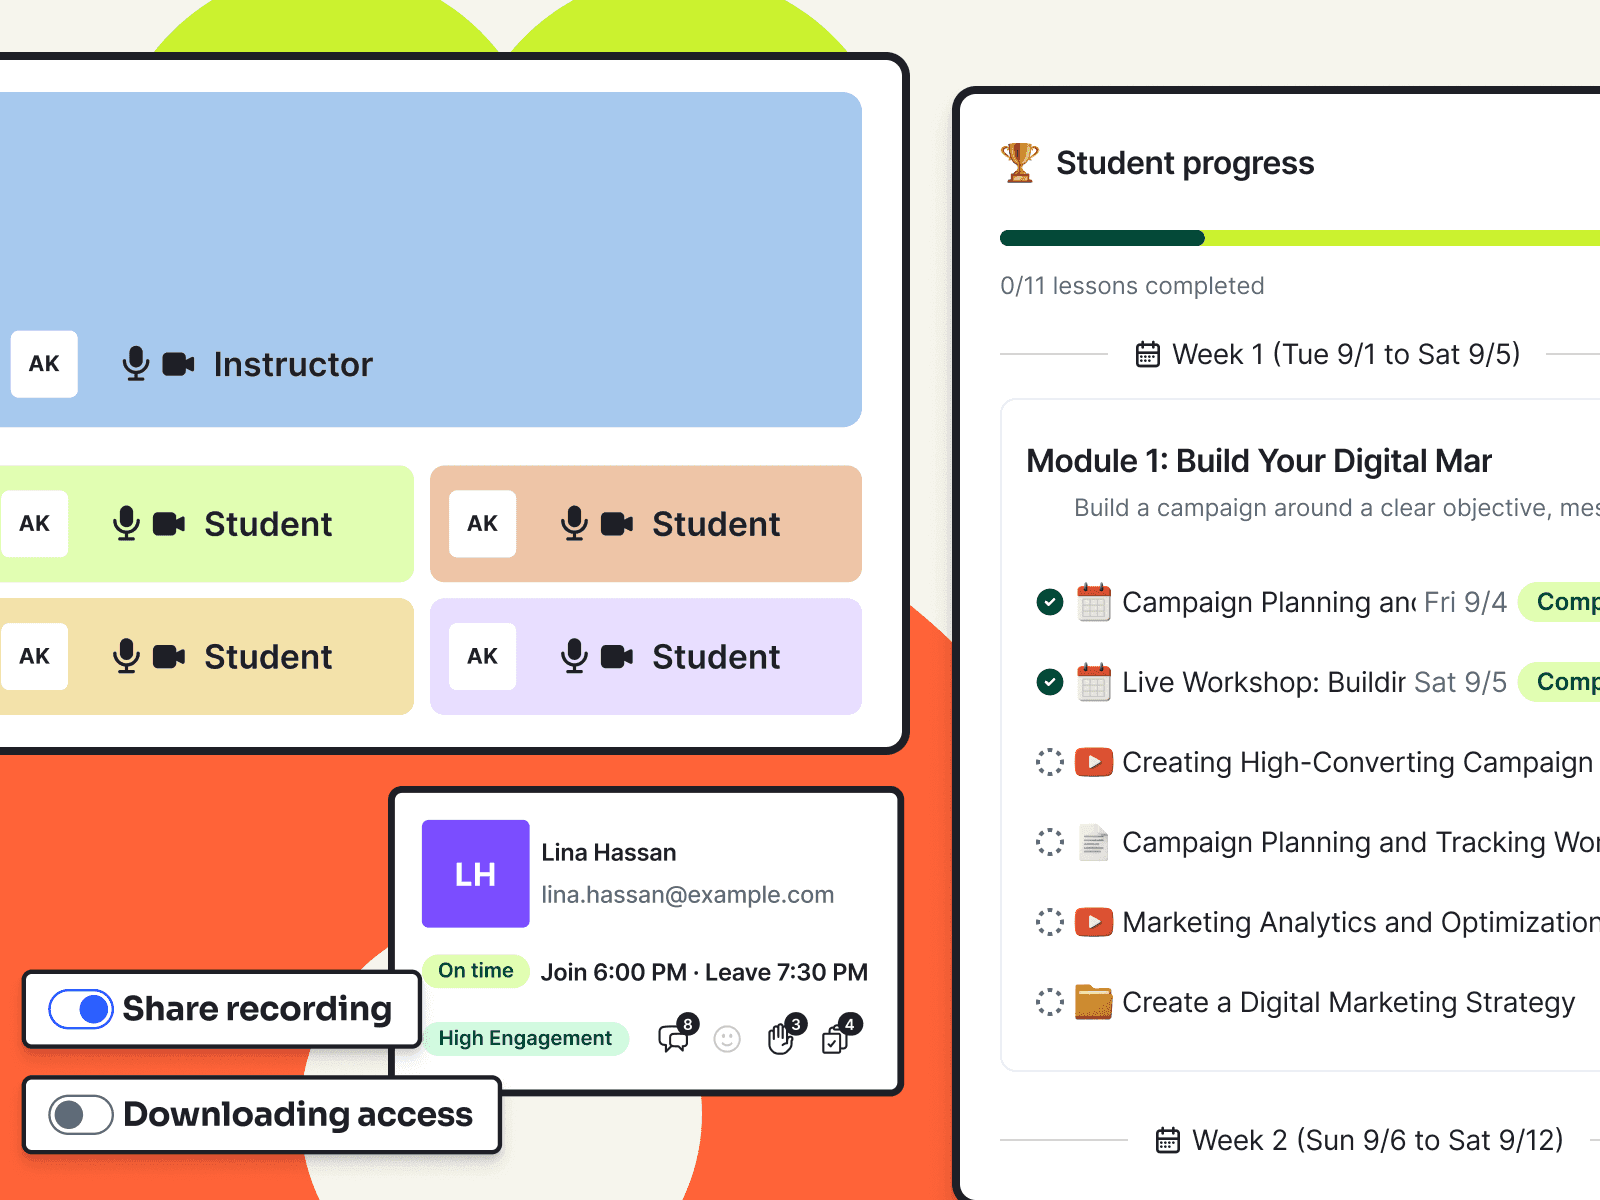The image size is (1600, 1200).
Task: Collapse the Week 1 section header
Action: (1328, 354)
